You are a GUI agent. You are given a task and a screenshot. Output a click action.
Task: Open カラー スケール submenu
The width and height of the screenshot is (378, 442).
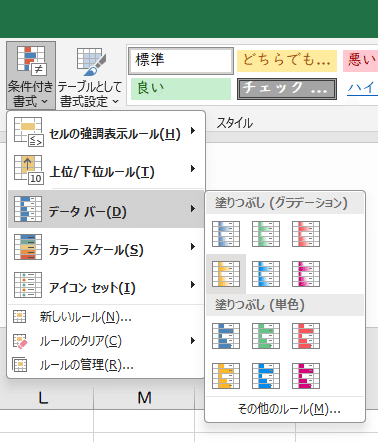pos(106,247)
